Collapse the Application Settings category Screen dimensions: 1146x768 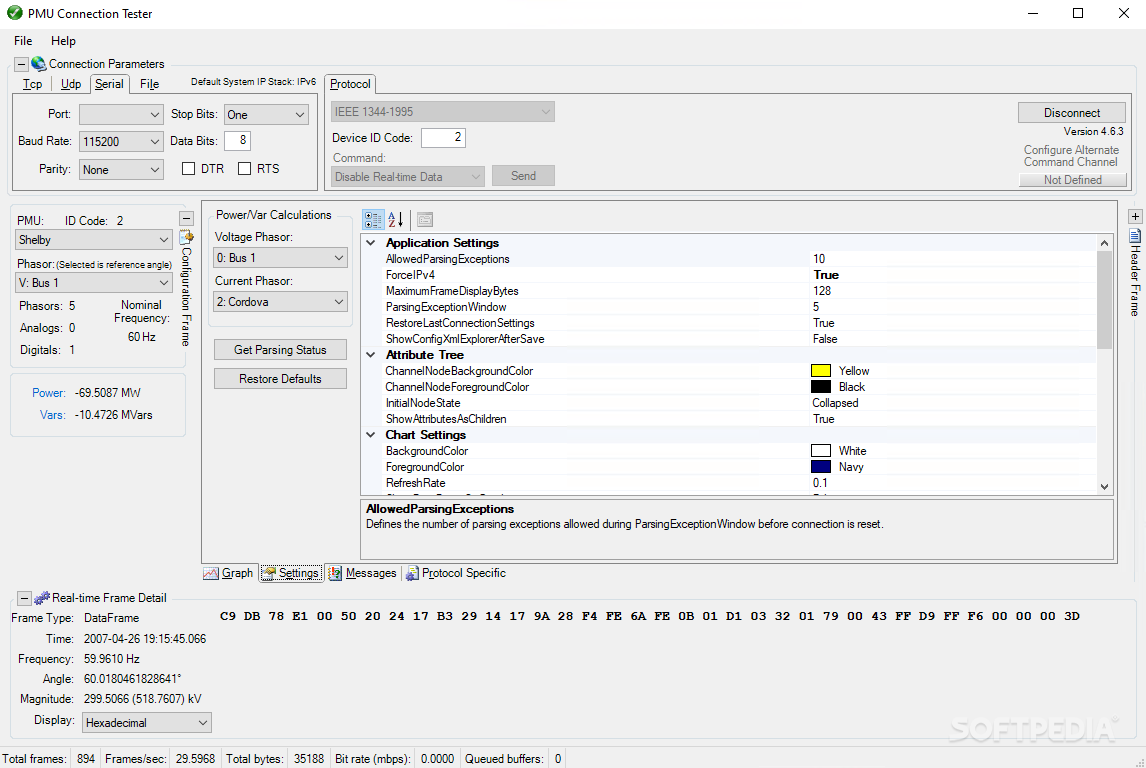[371, 243]
